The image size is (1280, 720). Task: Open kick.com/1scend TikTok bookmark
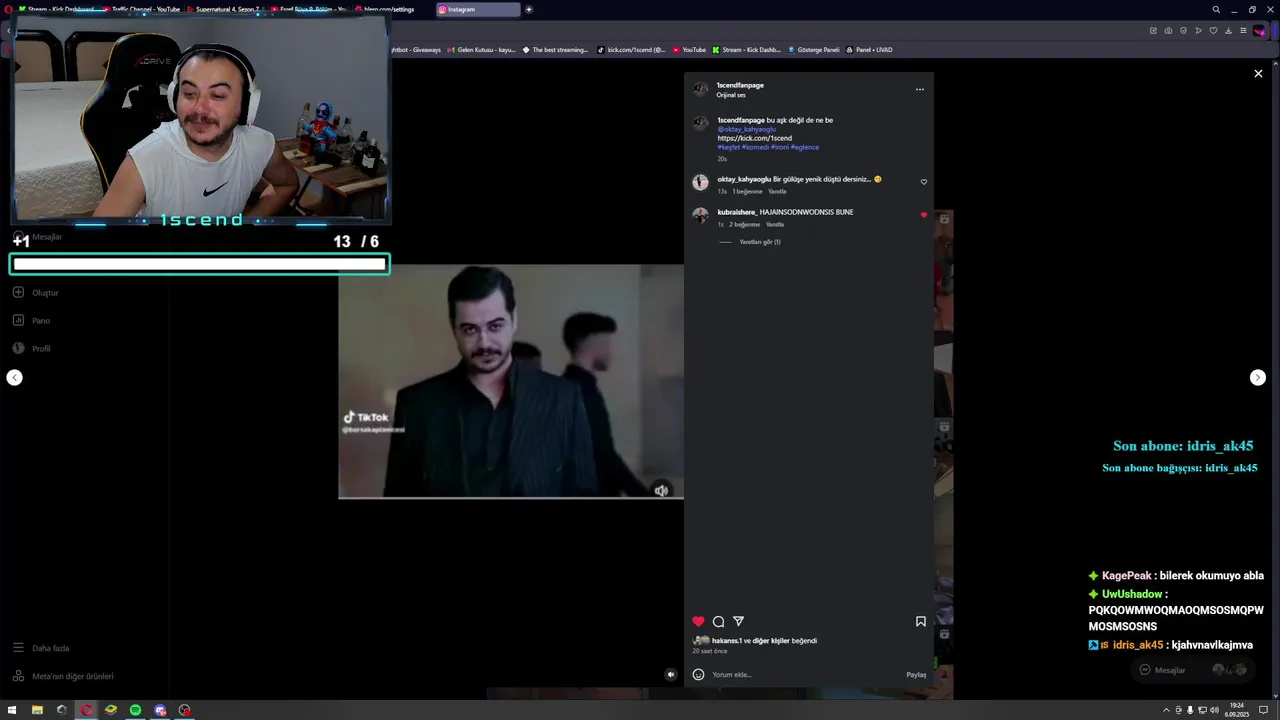tap(632, 49)
